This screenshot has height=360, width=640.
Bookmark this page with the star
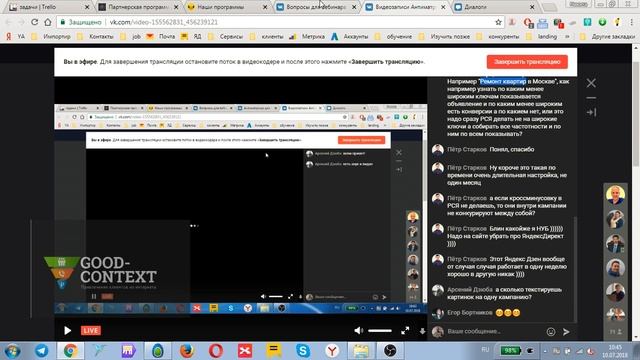[x=498, y=22]
